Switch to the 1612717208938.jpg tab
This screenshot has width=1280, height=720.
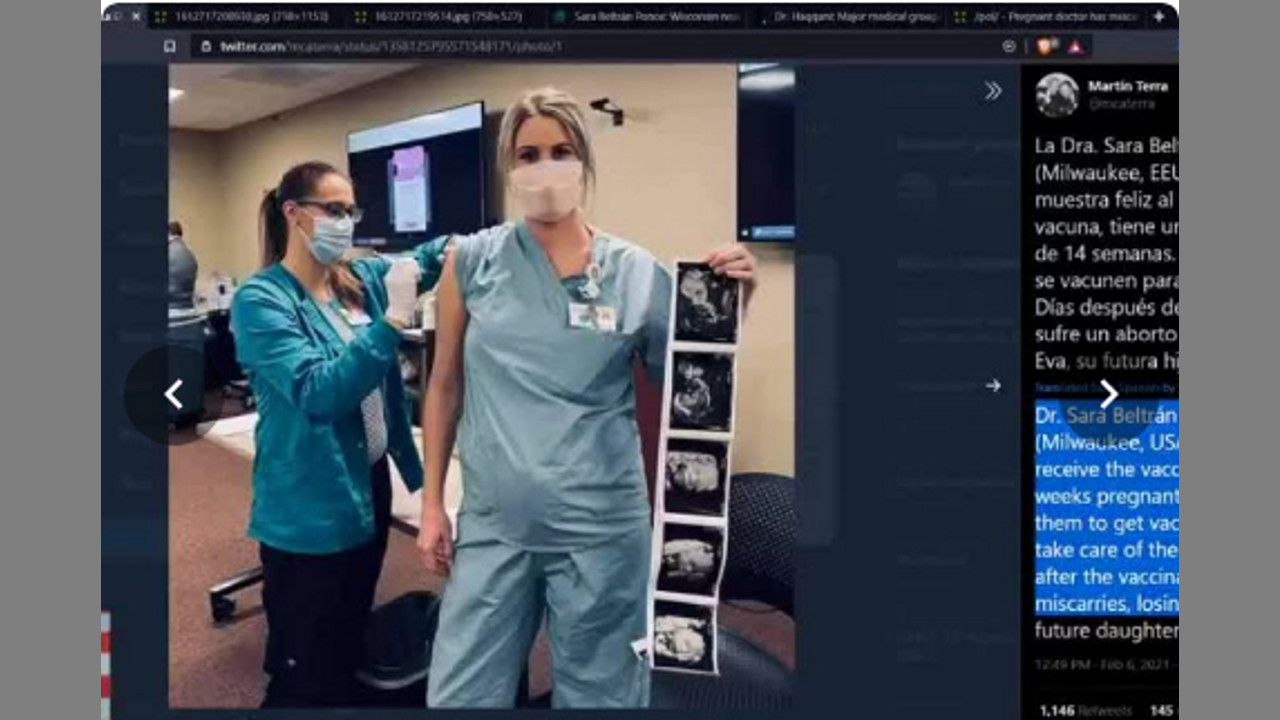coord(240,16)
